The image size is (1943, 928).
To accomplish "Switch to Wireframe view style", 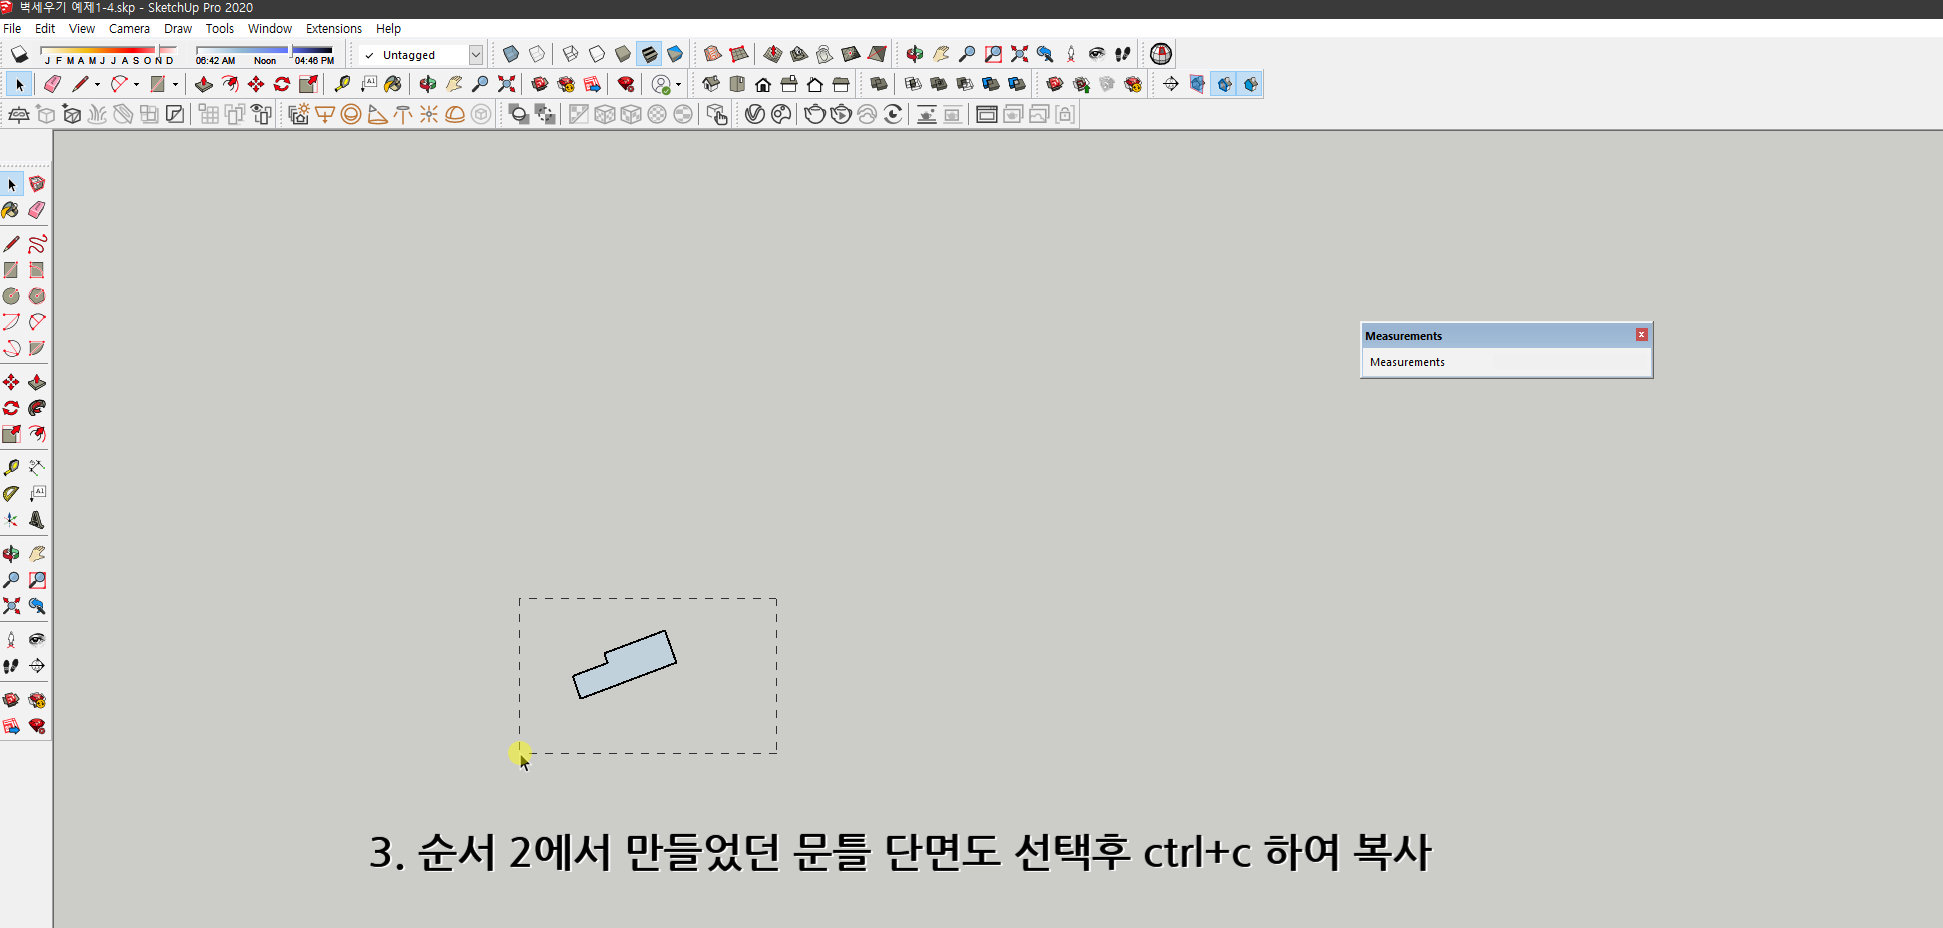I will pyautogui.click(x=571, y=54).
